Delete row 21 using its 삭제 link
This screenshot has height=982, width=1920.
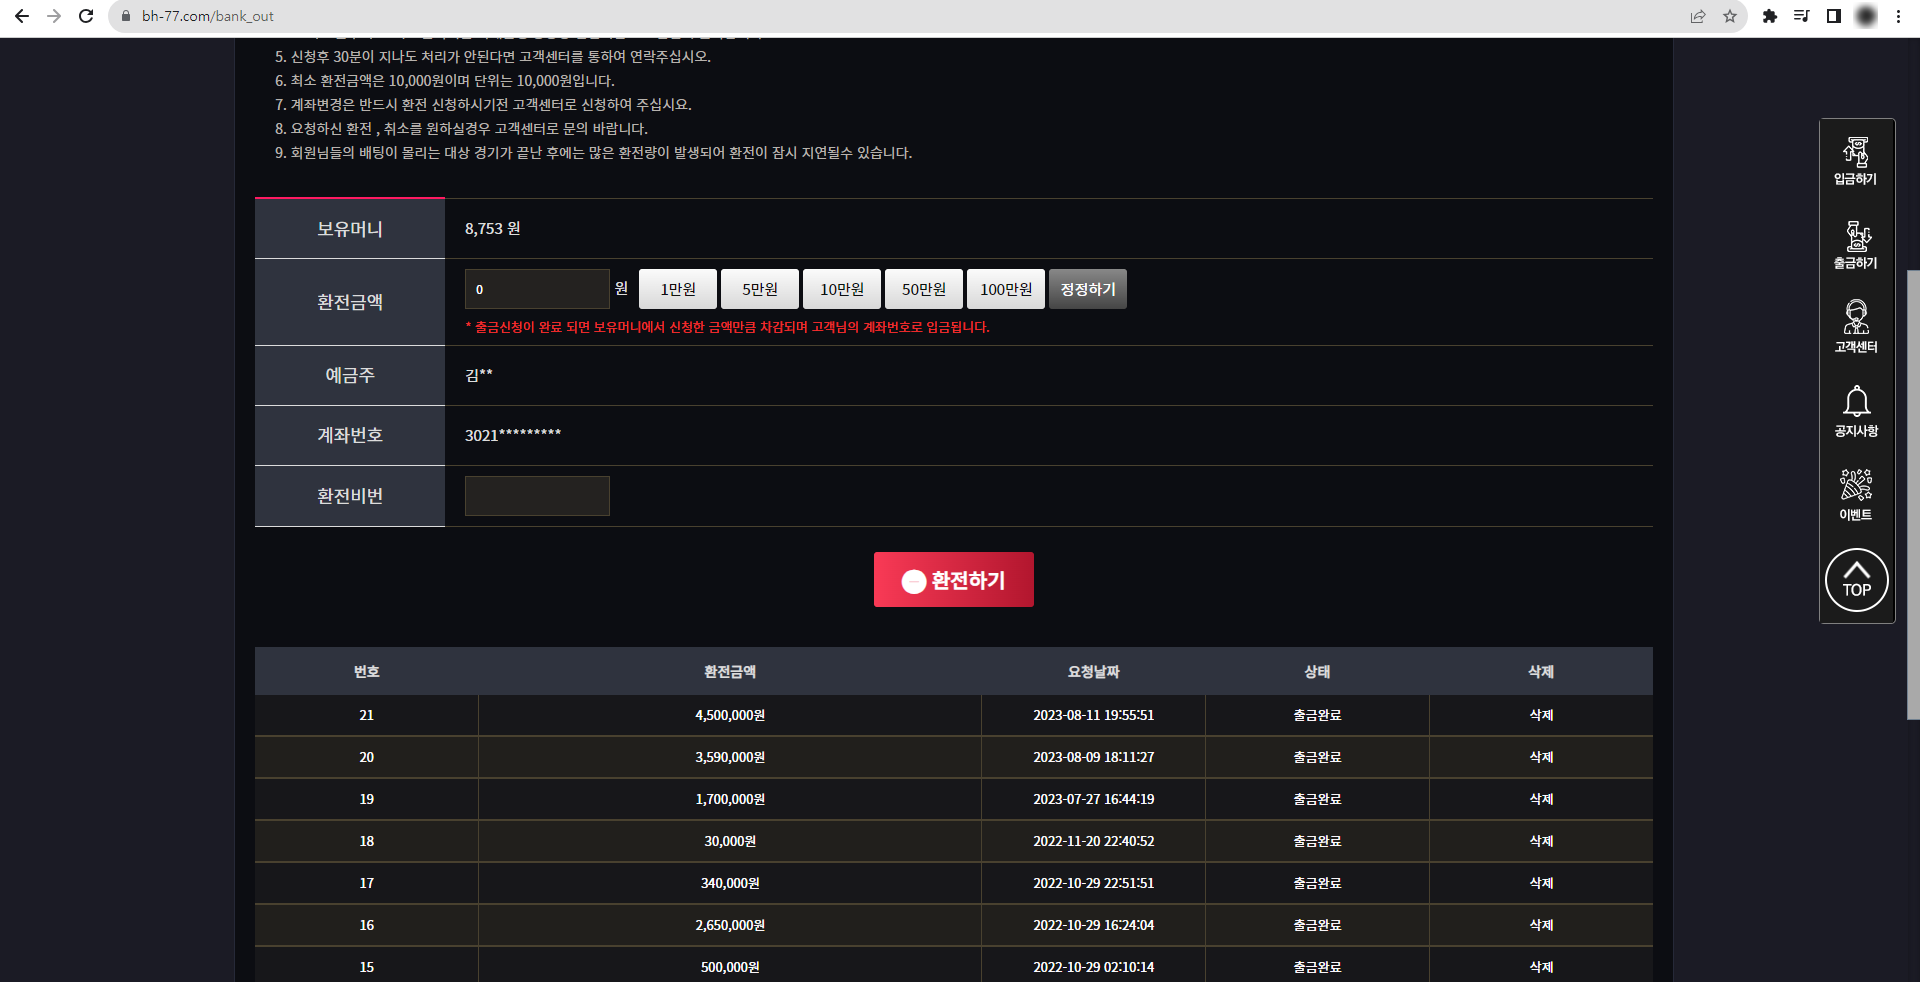pyautogui.click(x=1541, y=715)
